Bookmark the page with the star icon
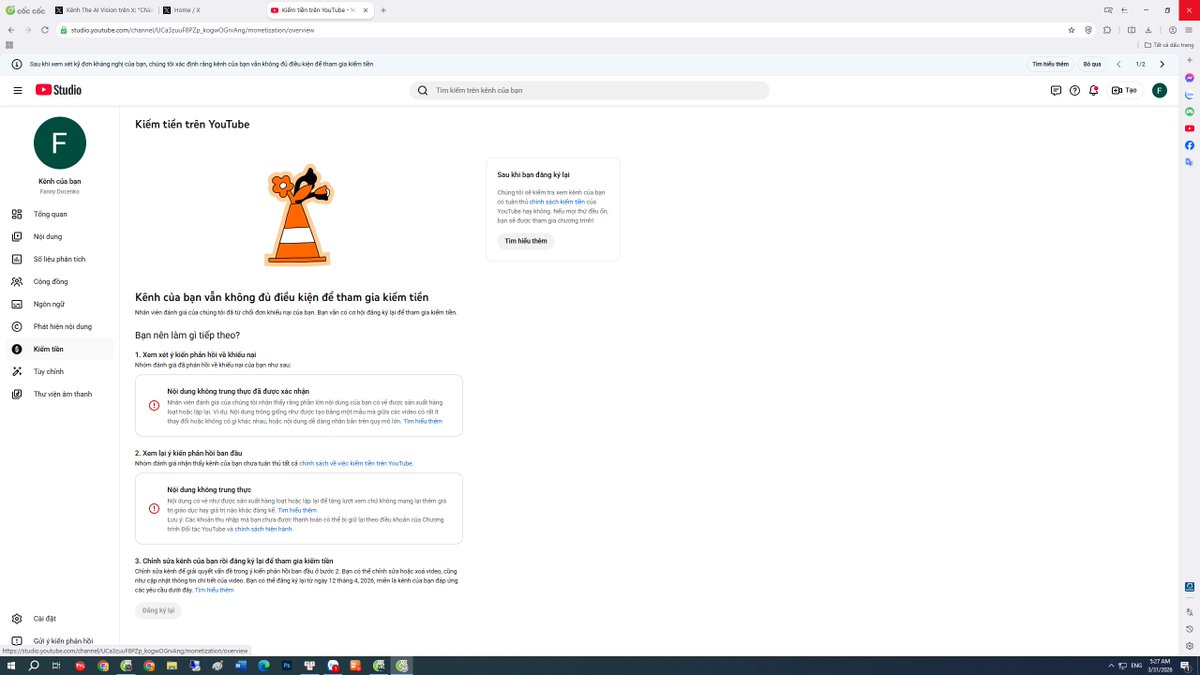Viewport: 1200px width, 675px height. pos(1071,30)
